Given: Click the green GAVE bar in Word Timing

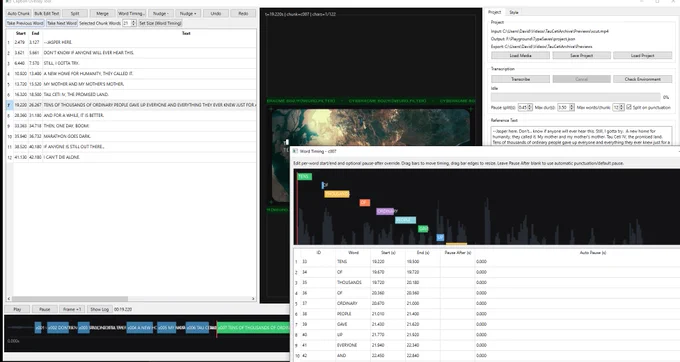Looking at the screenshot, I should pyautogui.click(x=423, y=228).
